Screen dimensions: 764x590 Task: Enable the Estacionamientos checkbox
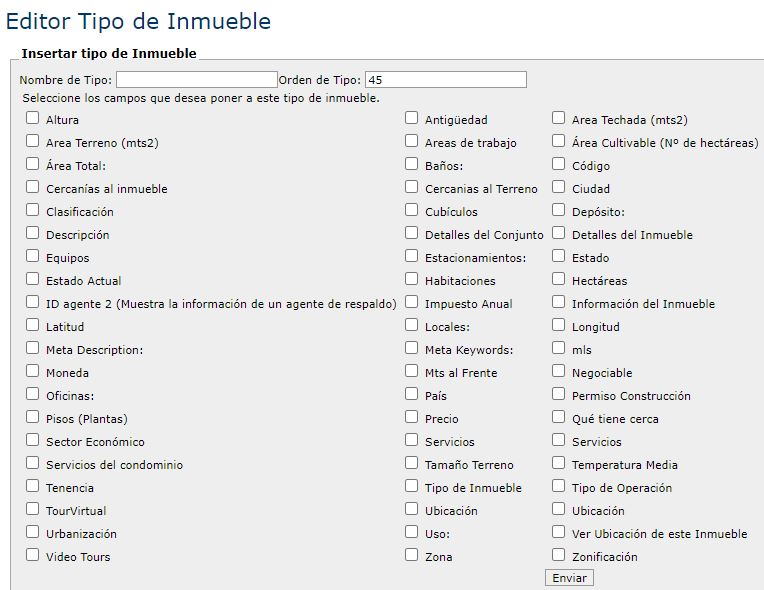tap(412, 257)
